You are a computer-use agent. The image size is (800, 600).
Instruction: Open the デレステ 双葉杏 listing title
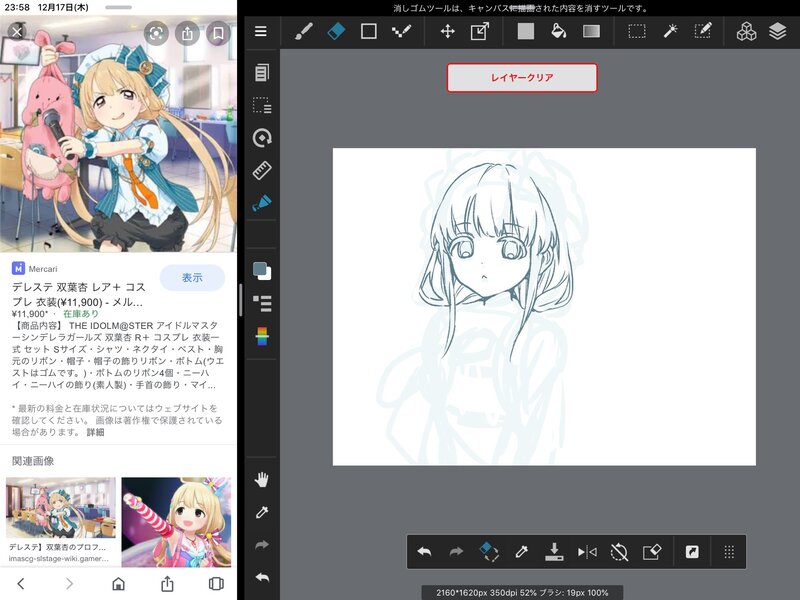[79, 294]
